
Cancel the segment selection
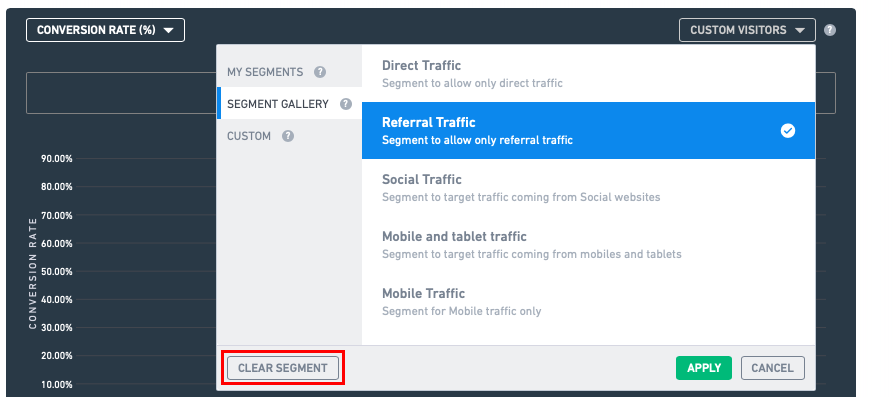773,368
